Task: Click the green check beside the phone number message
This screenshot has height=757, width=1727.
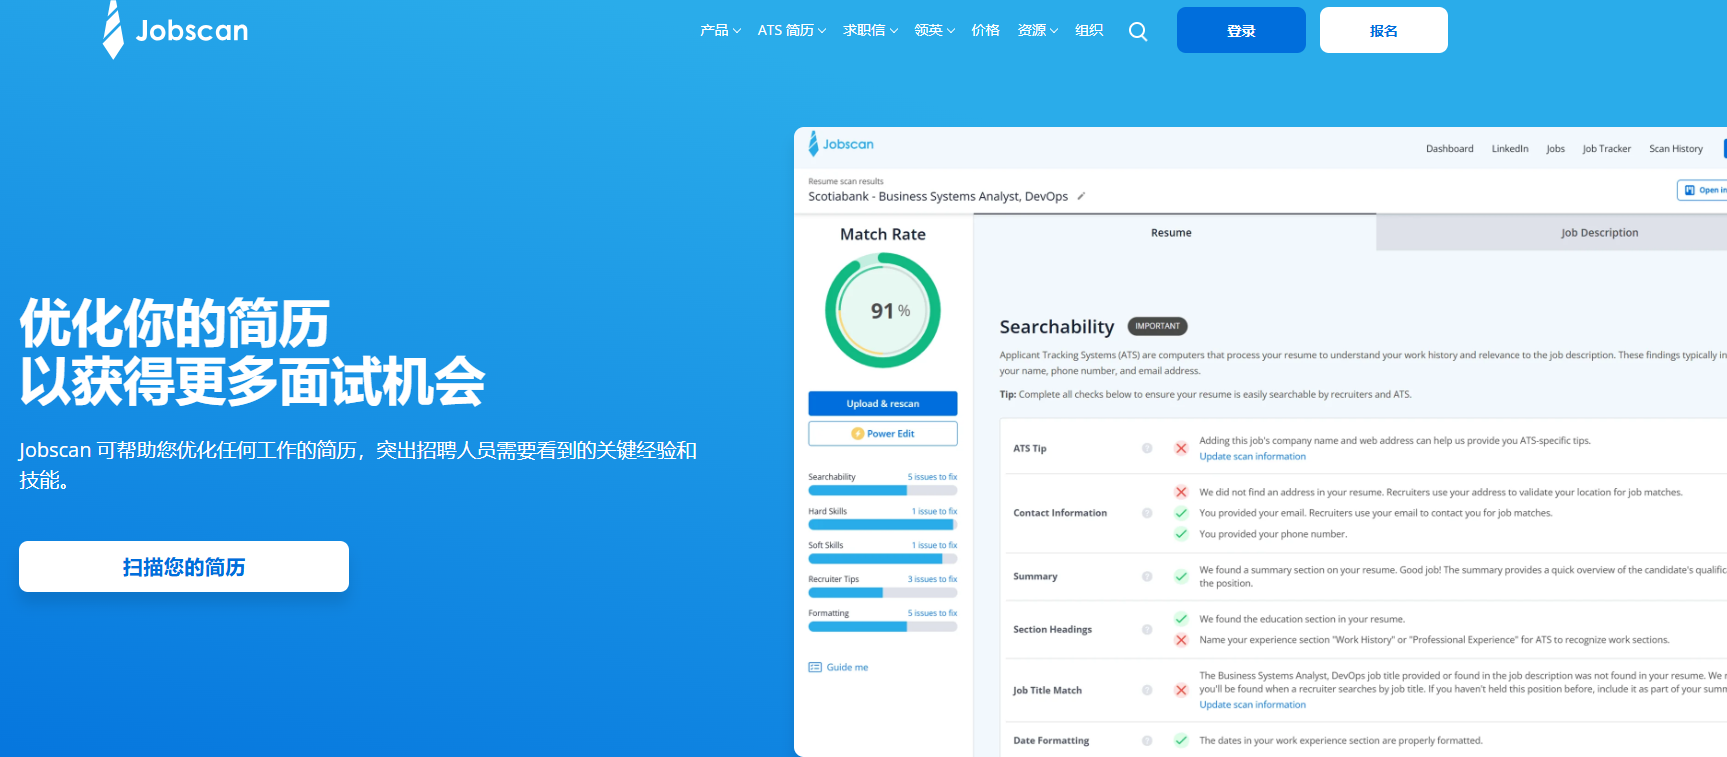Action: [1181, 534]
